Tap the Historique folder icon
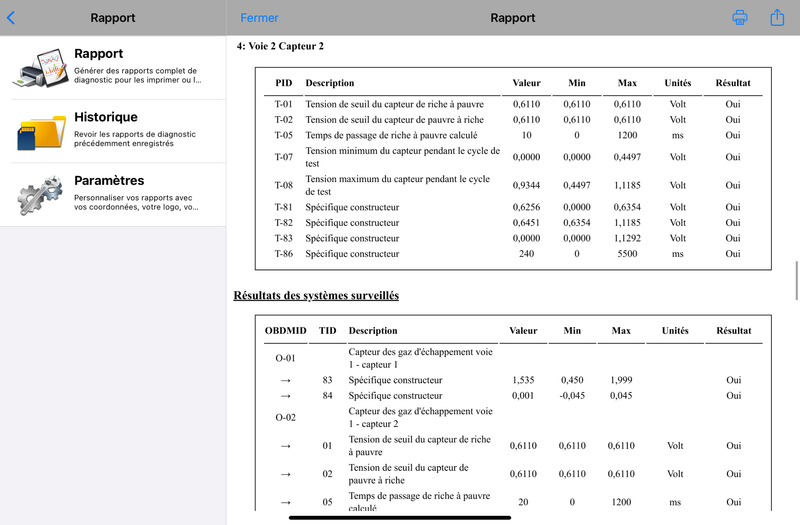800x525 pixels. click(x=40, y=131)
